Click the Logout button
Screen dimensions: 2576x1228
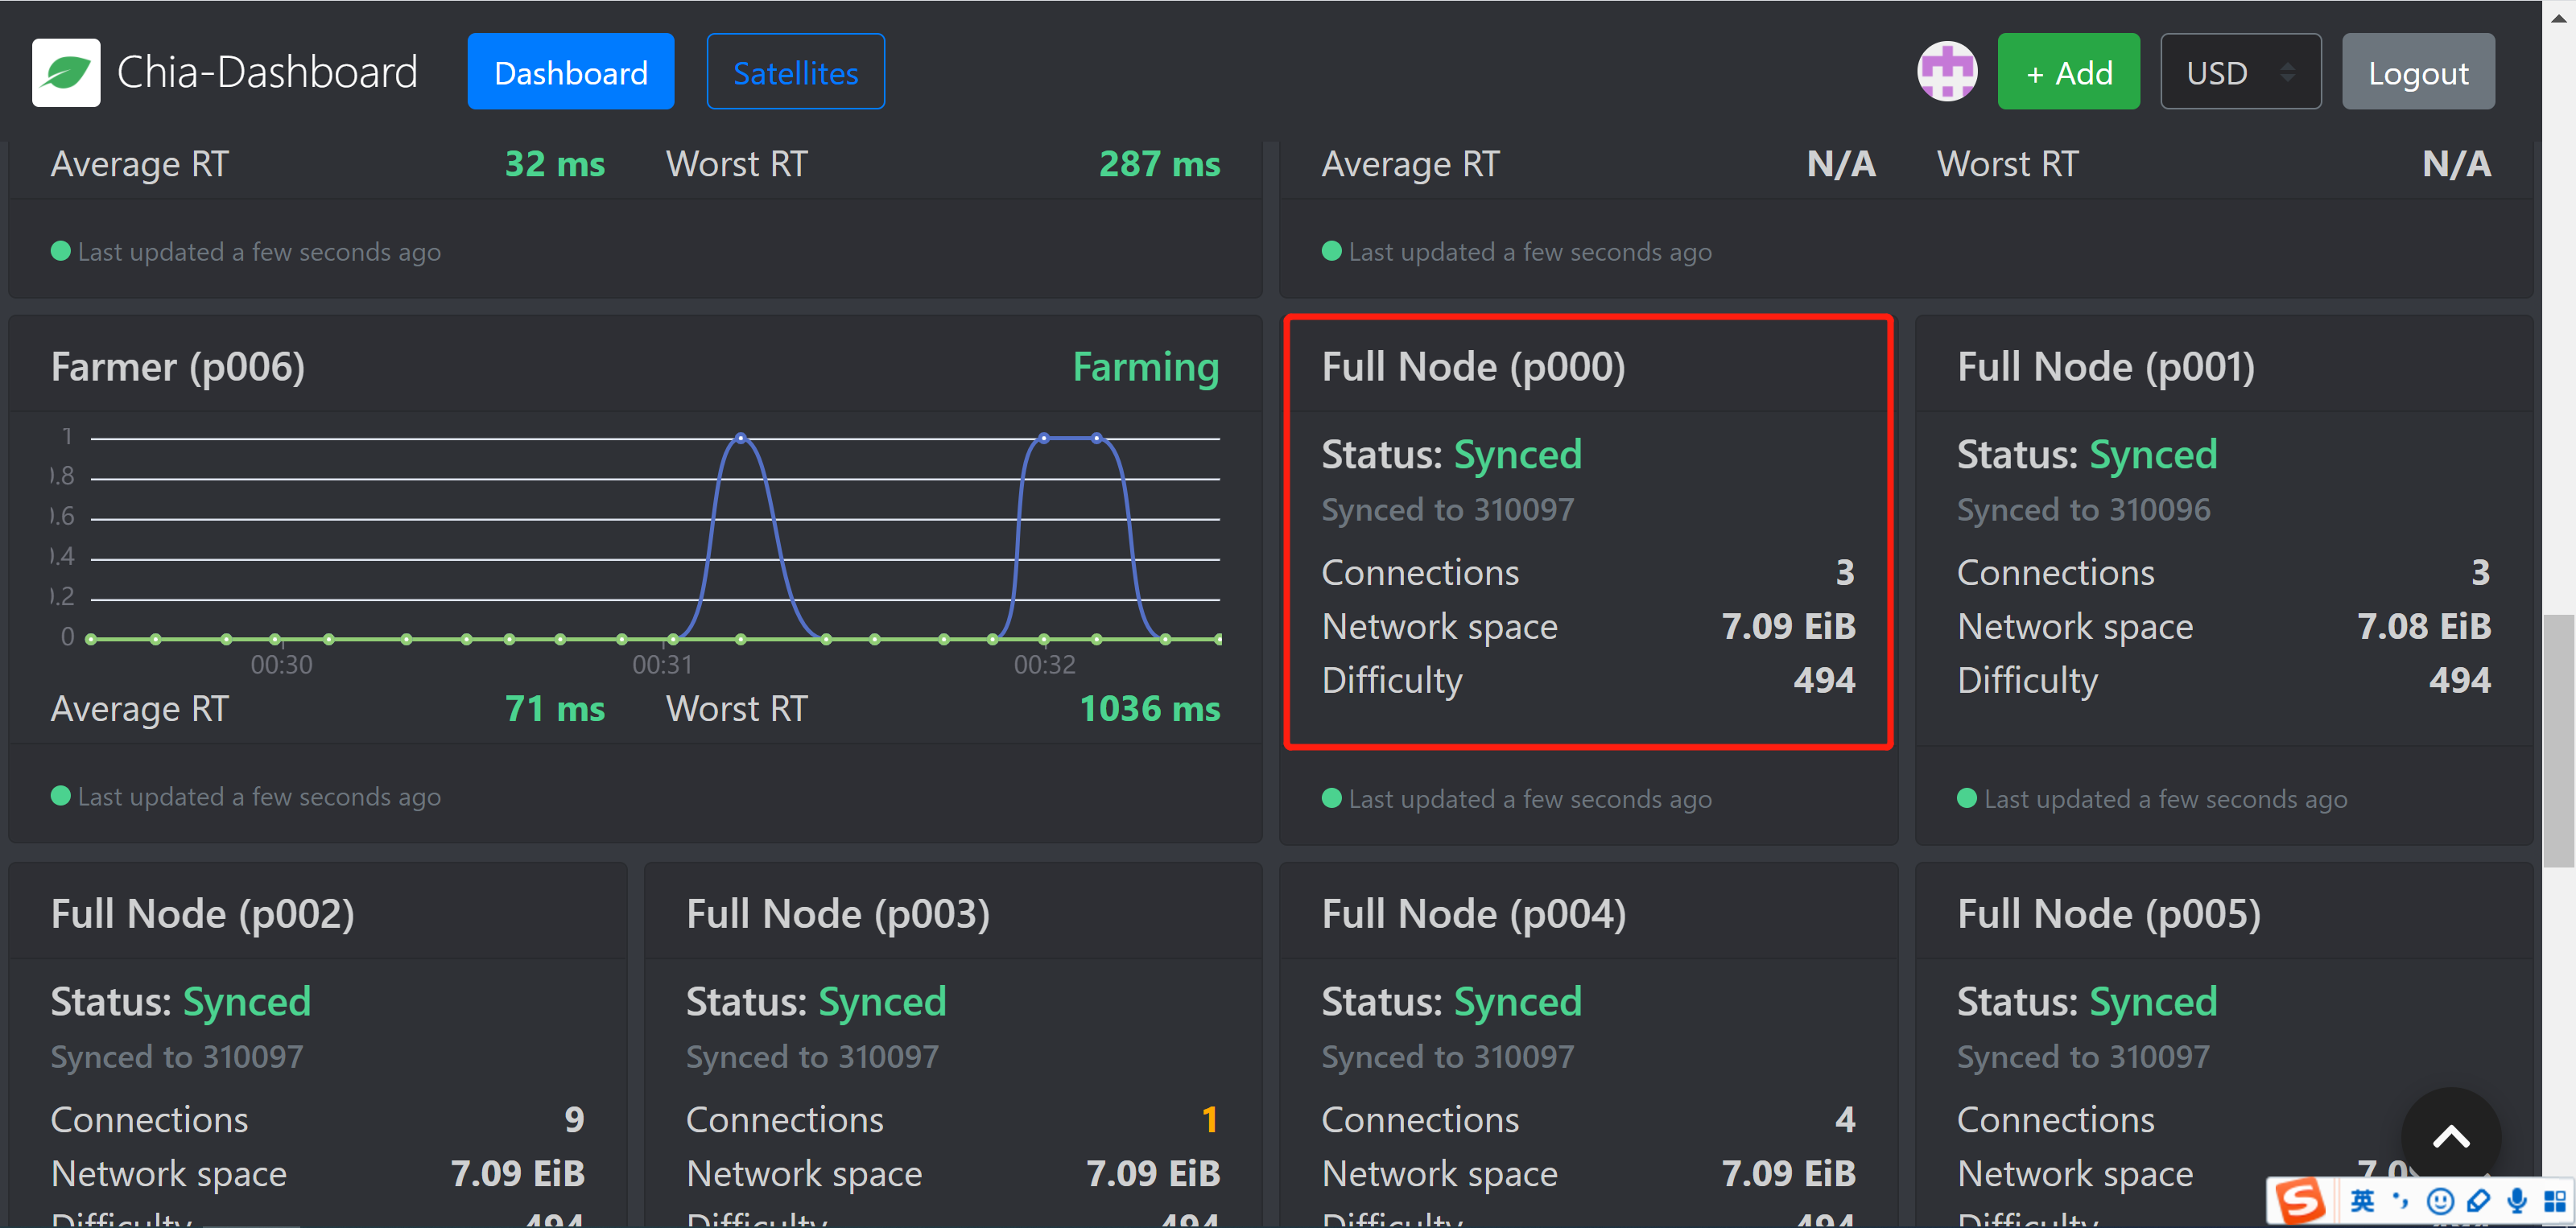pos(2417,71)
